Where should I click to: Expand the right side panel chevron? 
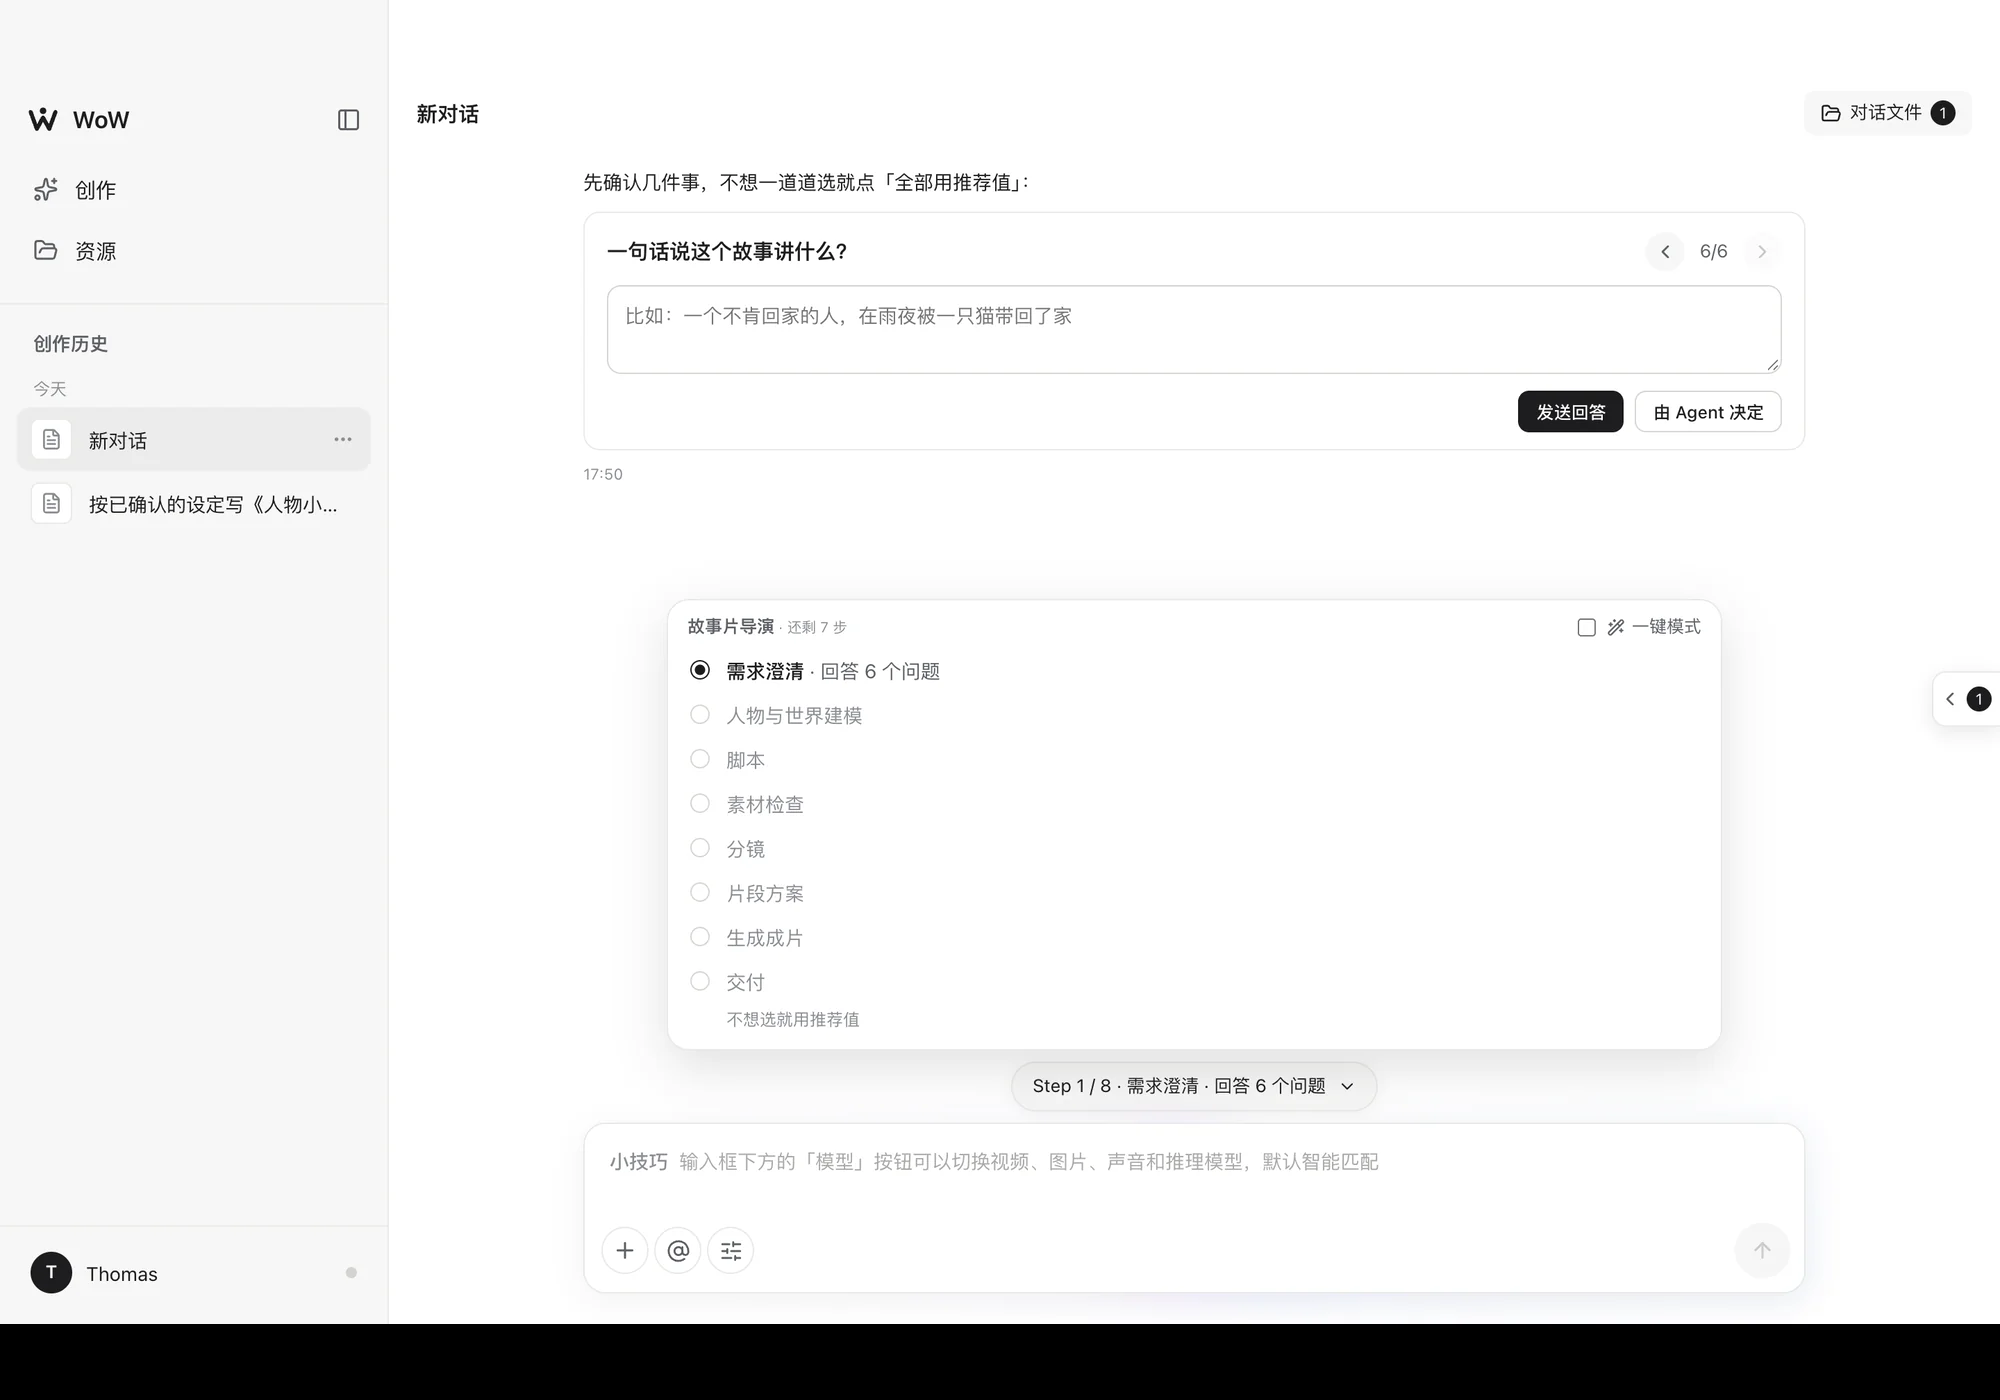click(1950, 699)
